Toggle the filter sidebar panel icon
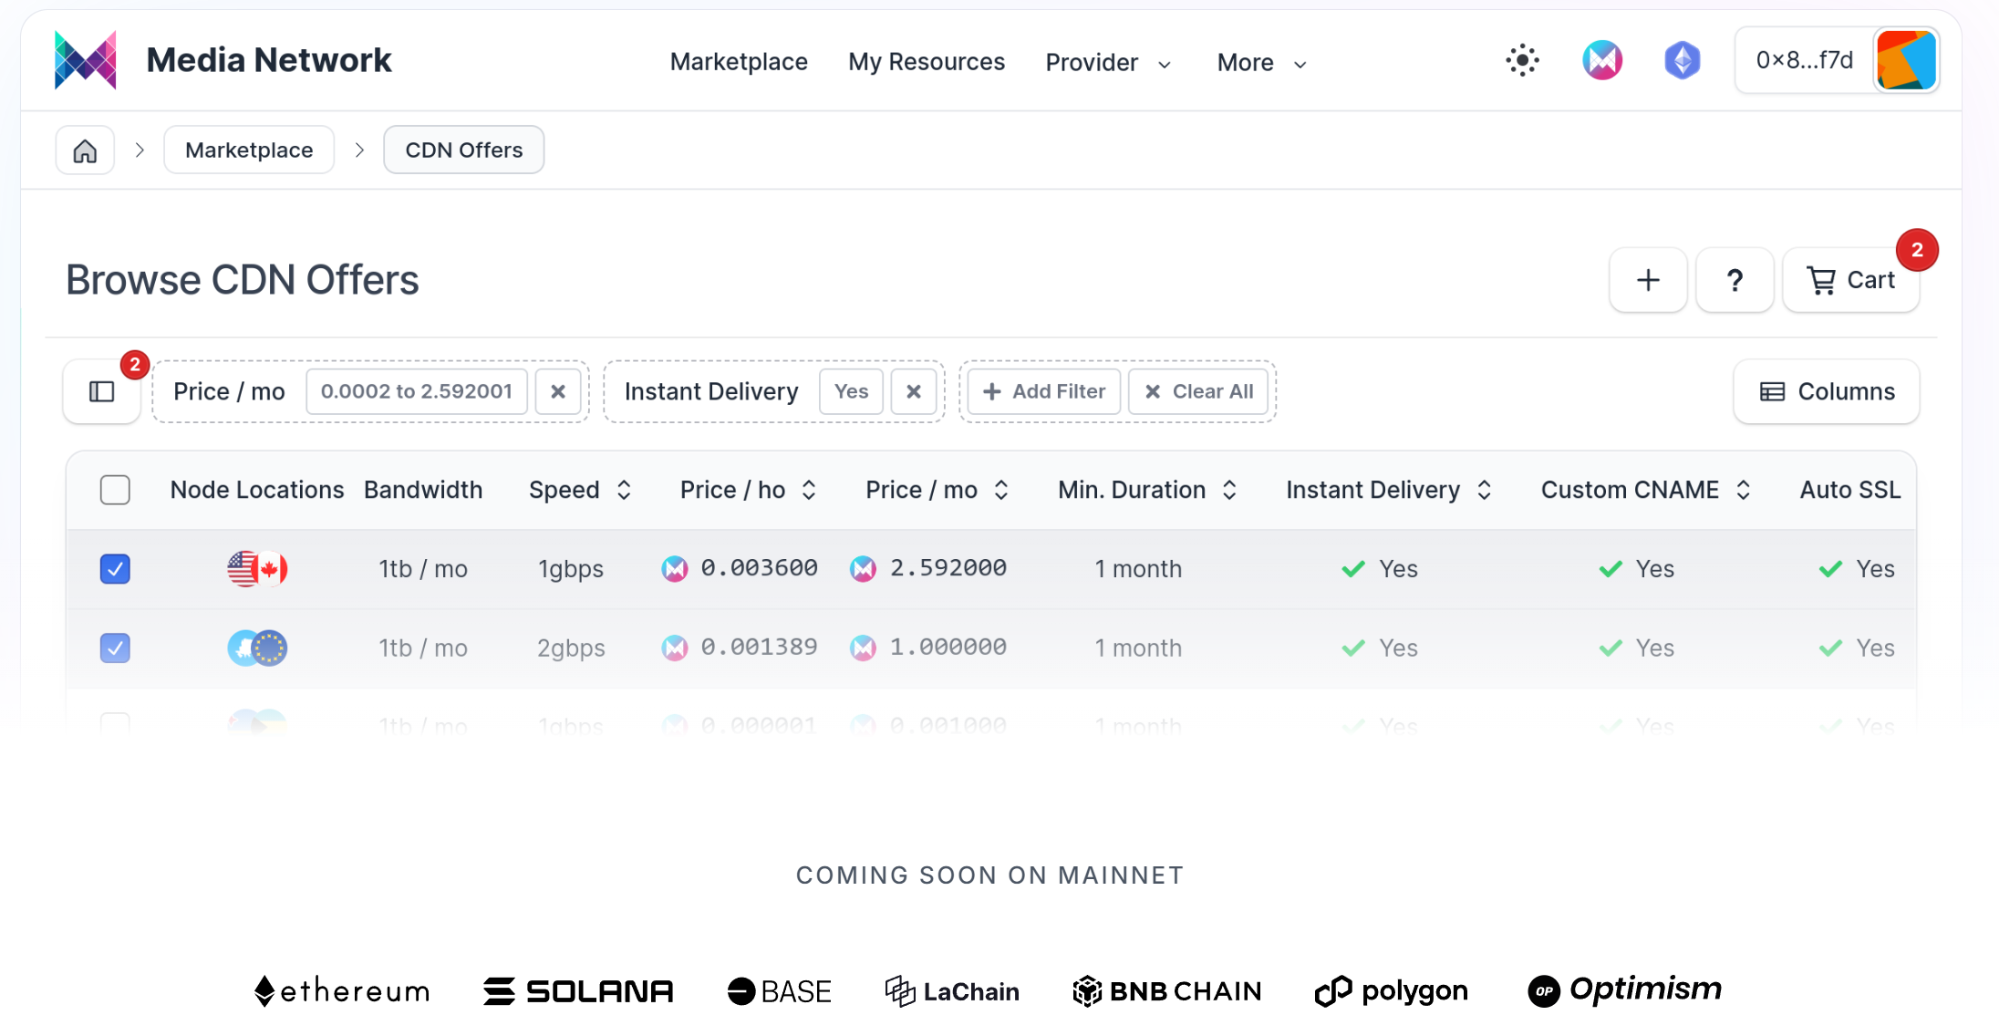 coord(102,392)
